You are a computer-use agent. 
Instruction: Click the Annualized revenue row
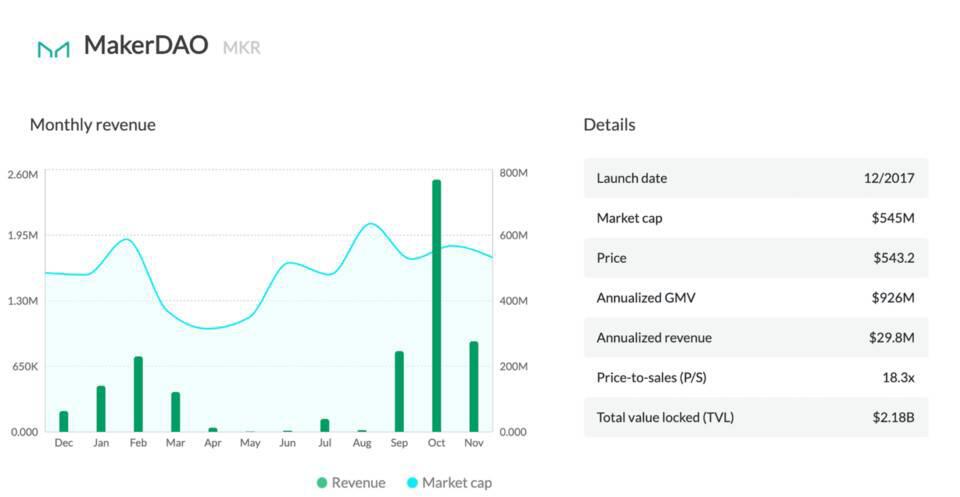(x=755, y=338)
